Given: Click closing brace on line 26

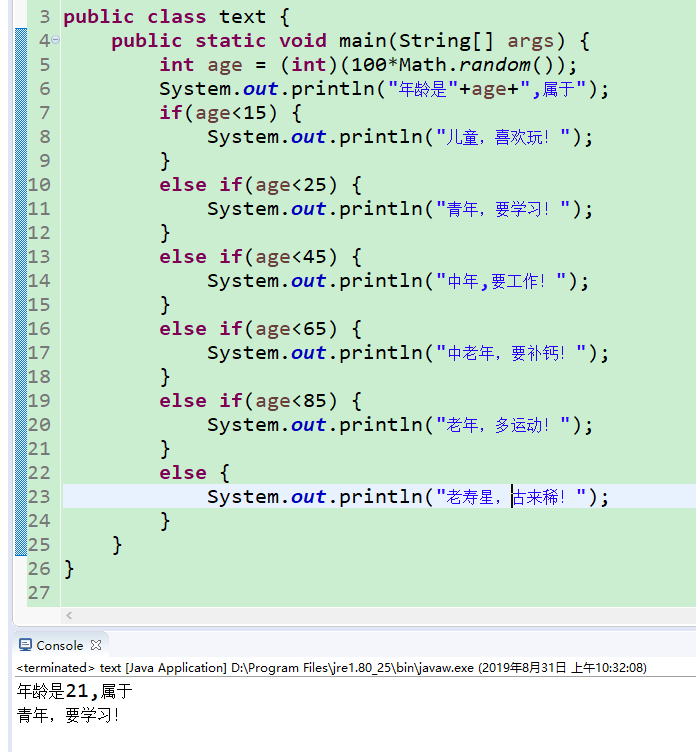Looking at the screenshot, I should tap(69, 569).
